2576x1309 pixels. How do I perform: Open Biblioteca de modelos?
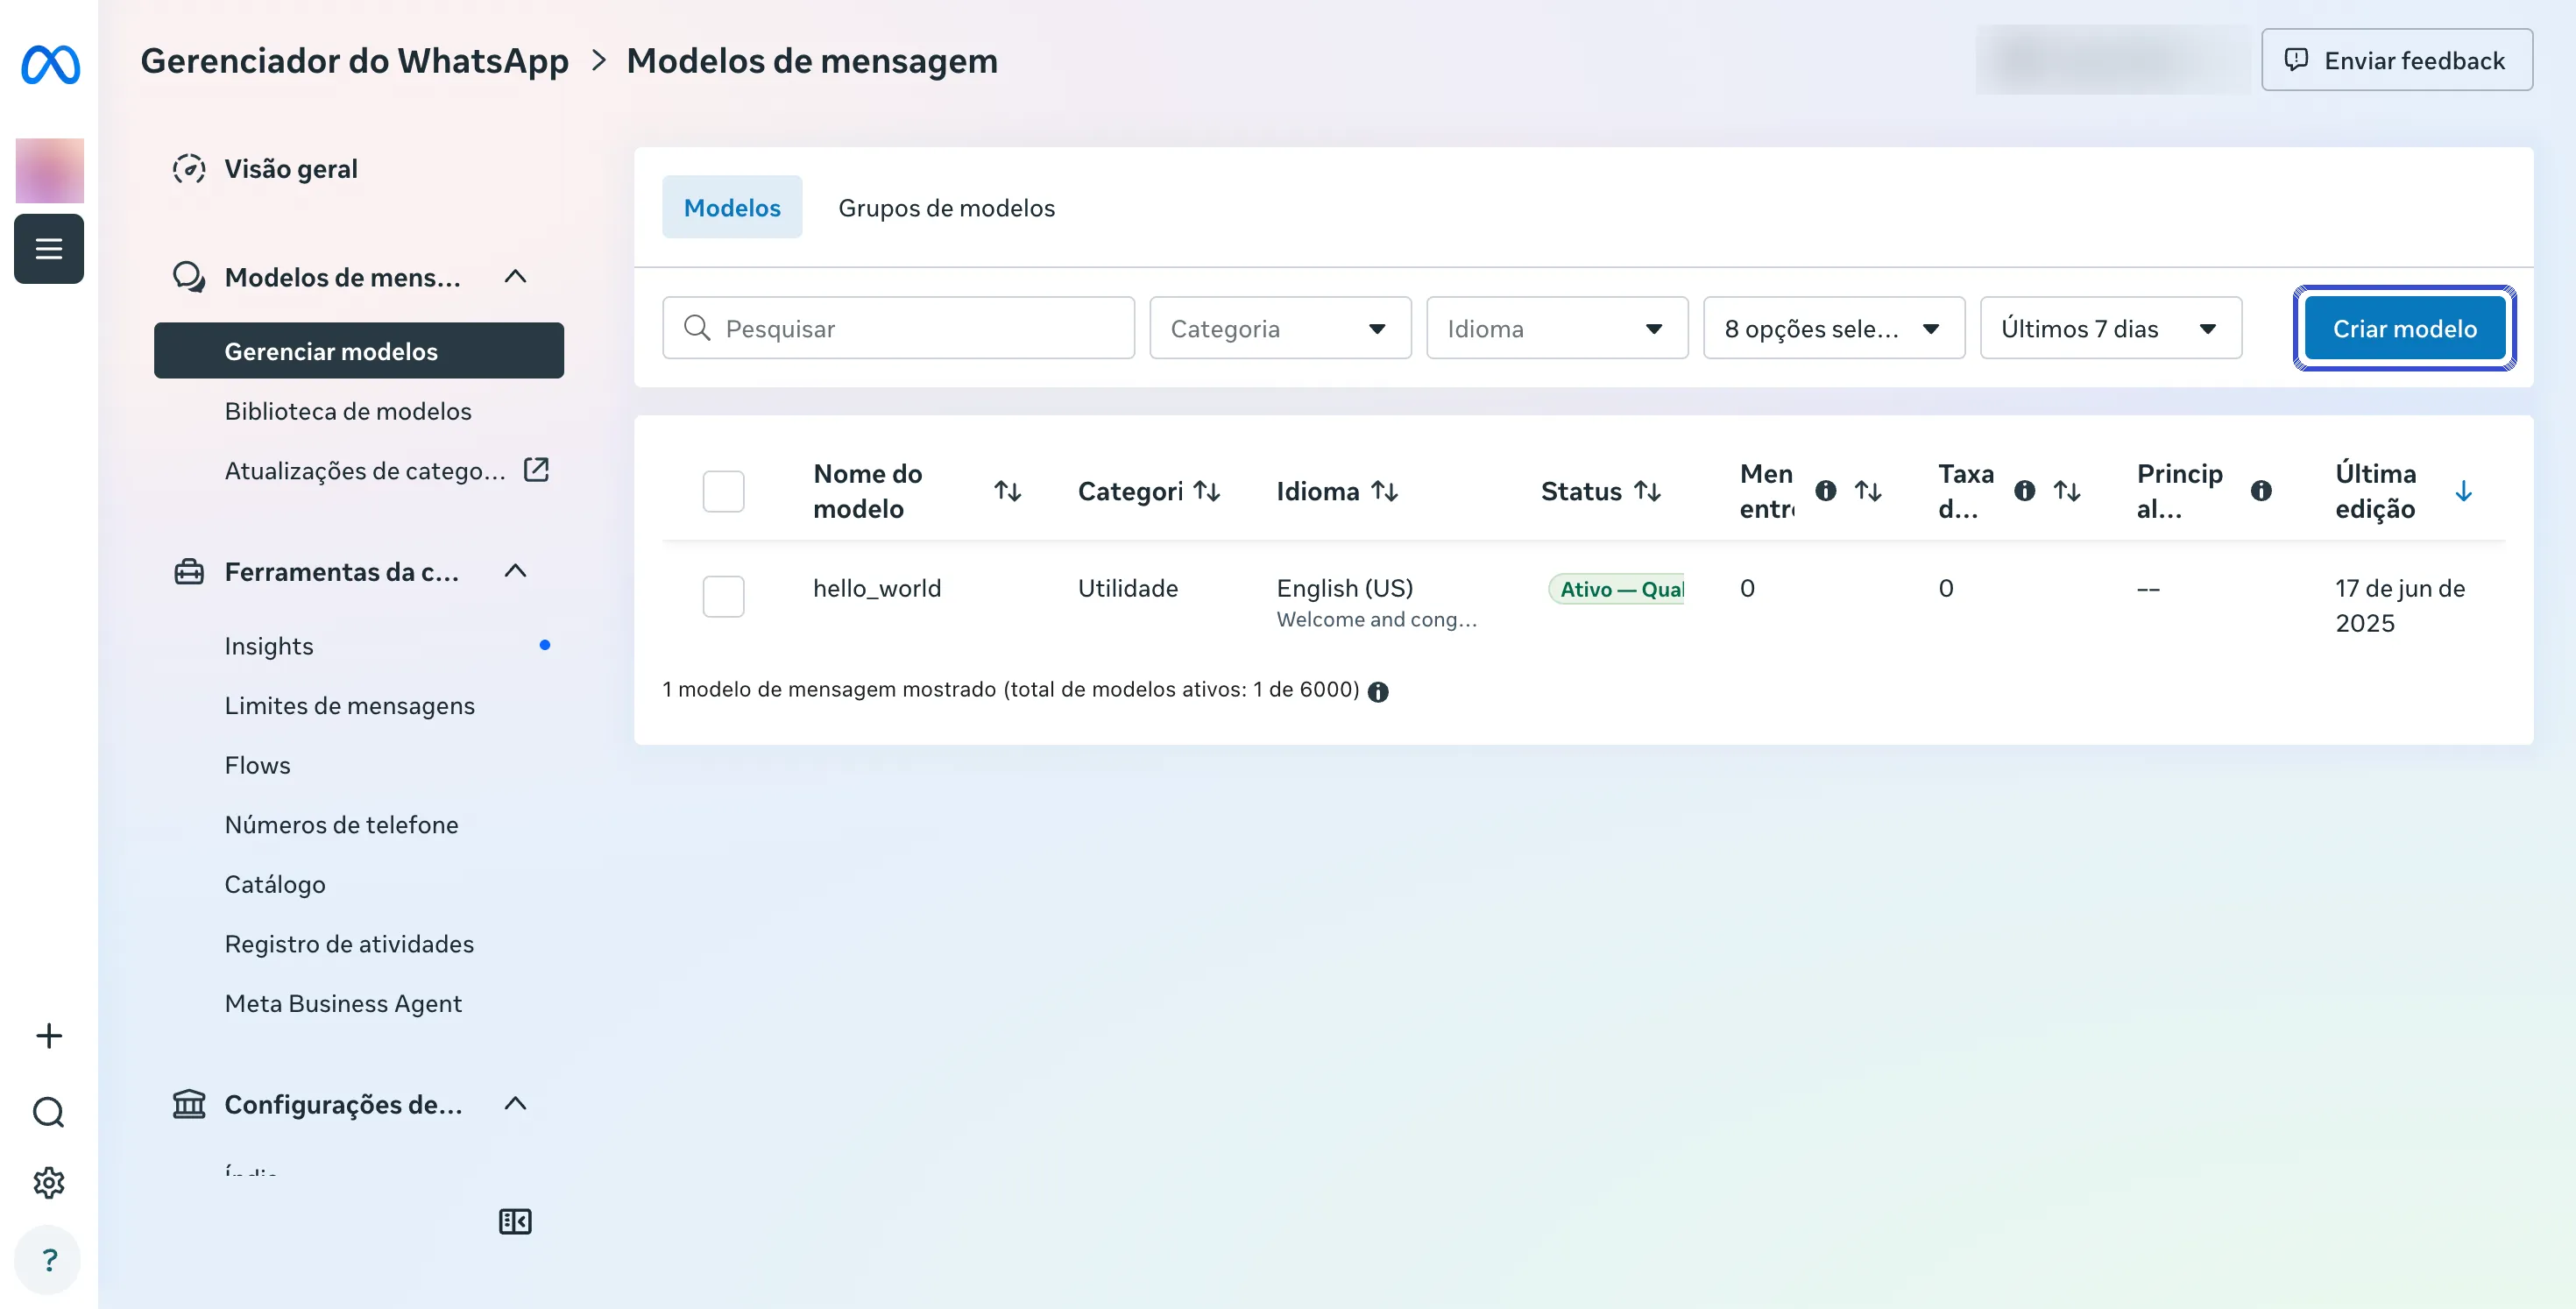coord(348,411)
